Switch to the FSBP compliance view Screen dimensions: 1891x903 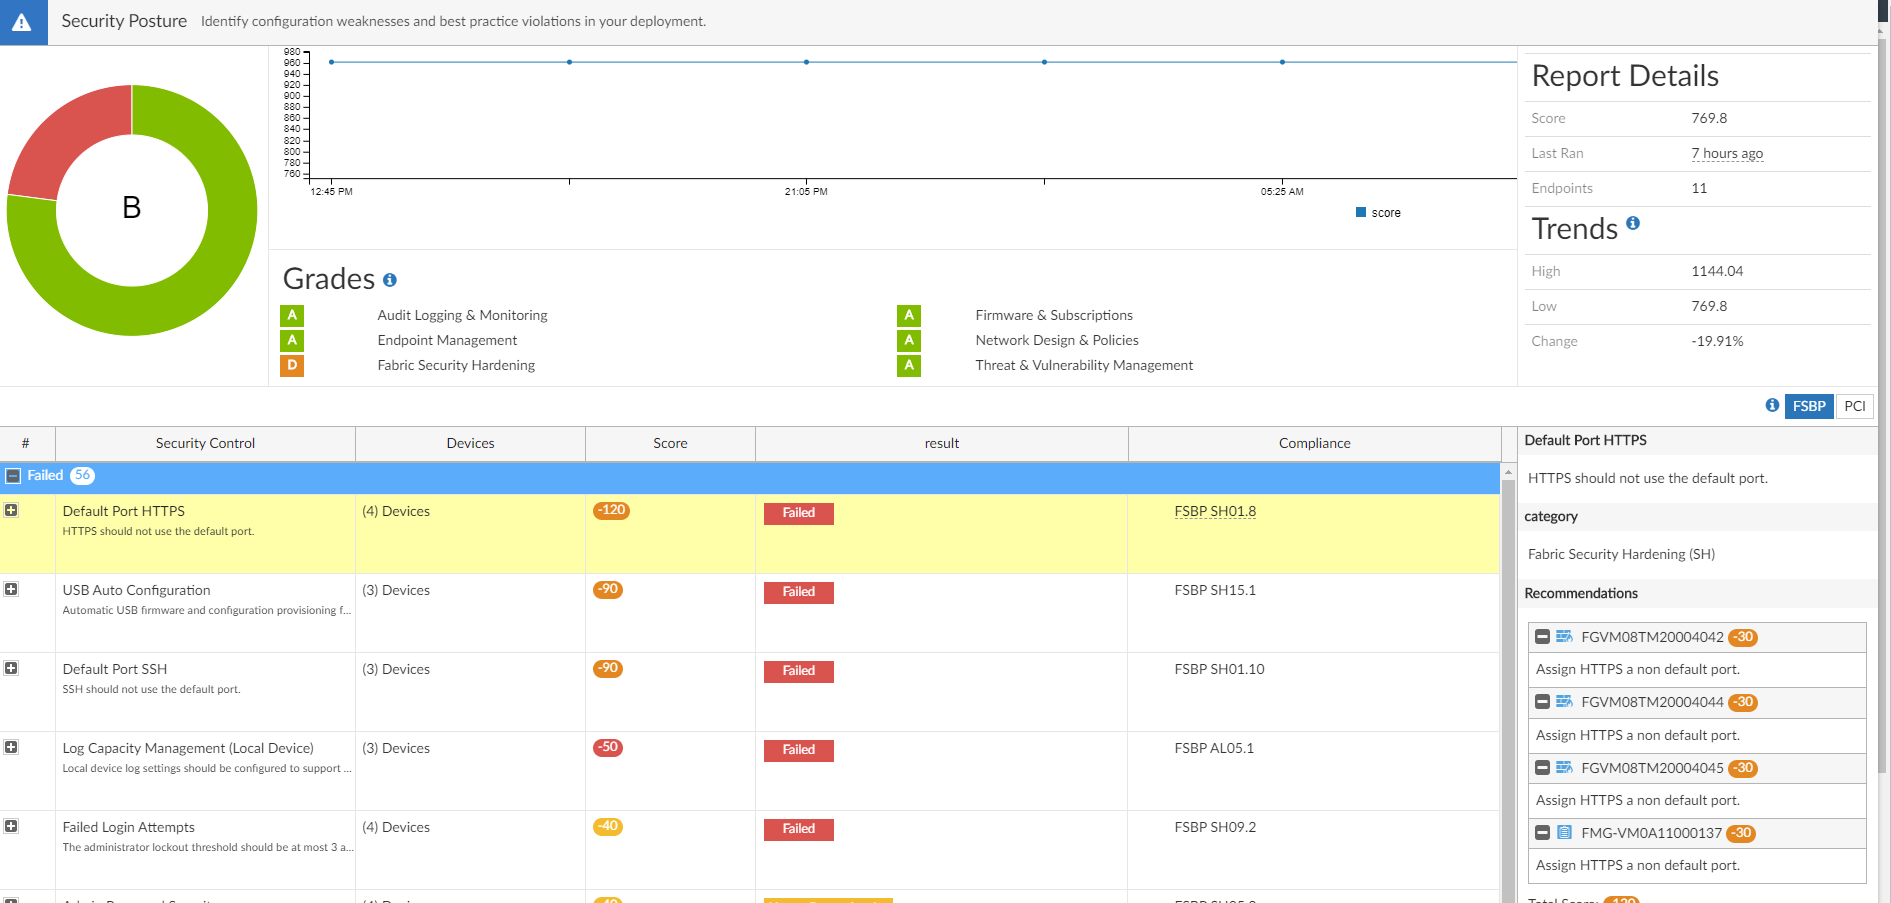click(x=1808, y=406)
